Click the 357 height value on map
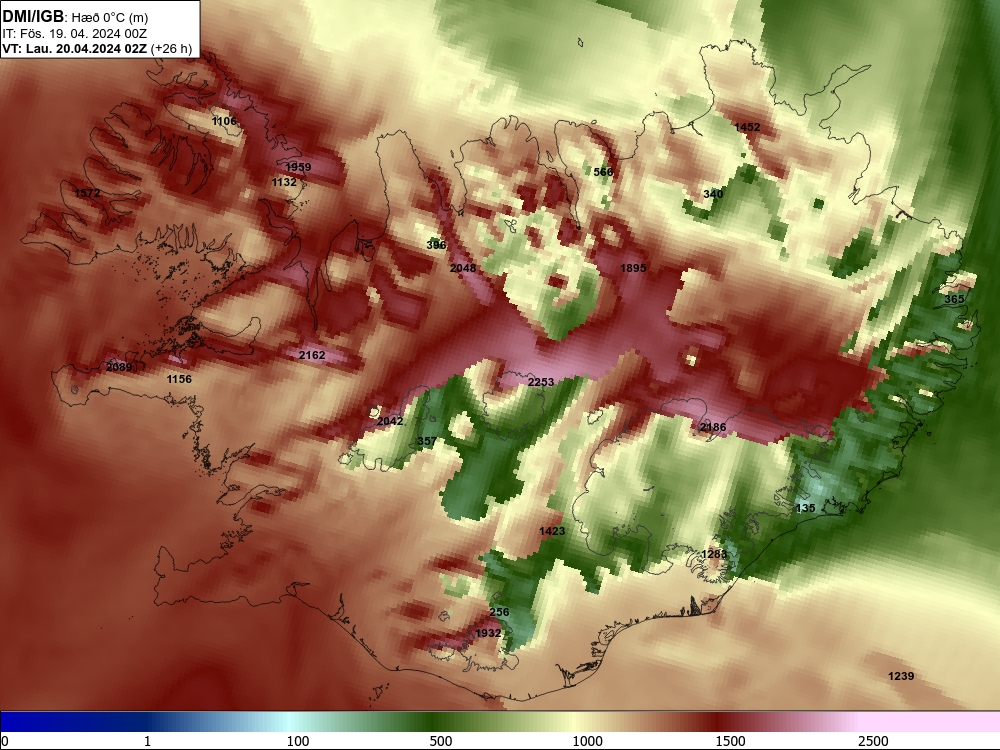The width and height of the screenshot is (1000, 750). (427, 441)
